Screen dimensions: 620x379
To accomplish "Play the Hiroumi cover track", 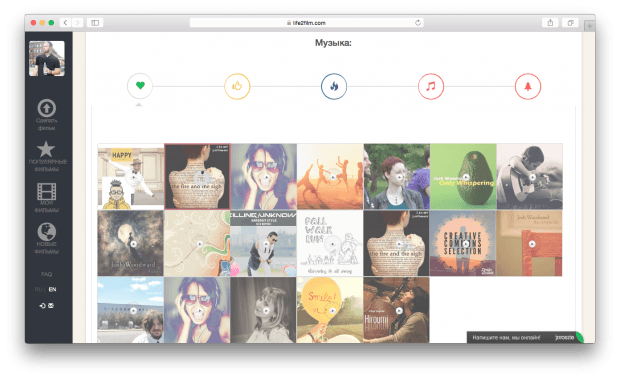I will coord(399,310).
